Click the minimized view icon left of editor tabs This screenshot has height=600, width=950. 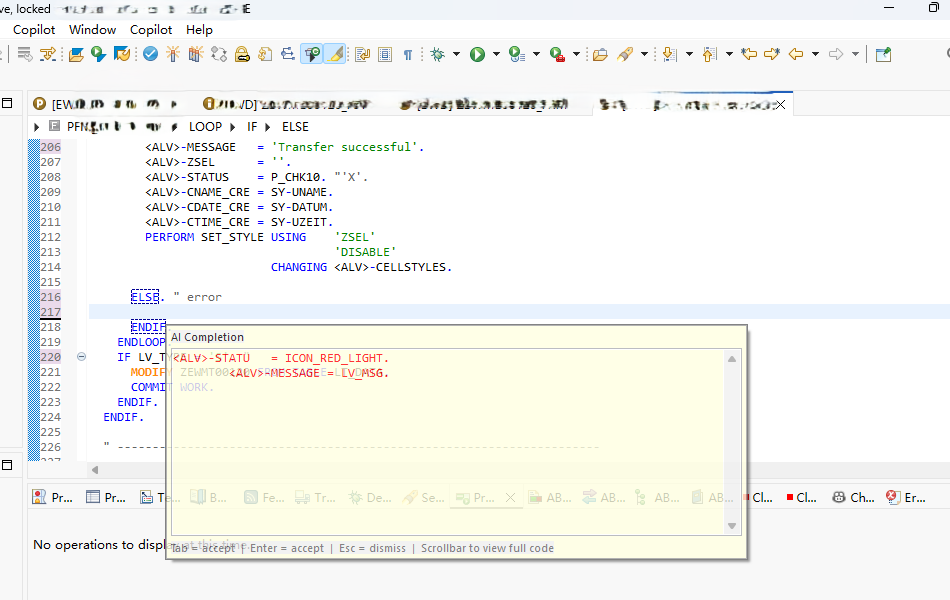pyautogui.click(x=7, y=103)
